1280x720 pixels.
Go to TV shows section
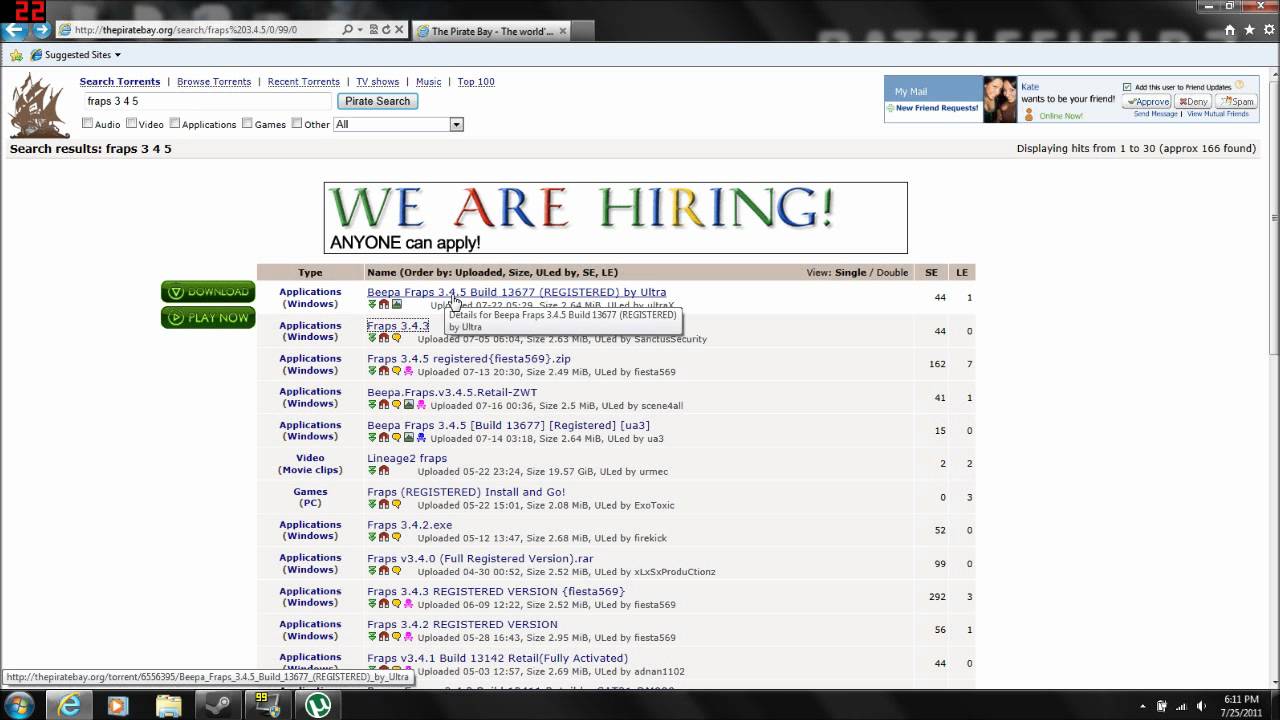[378, 82]
